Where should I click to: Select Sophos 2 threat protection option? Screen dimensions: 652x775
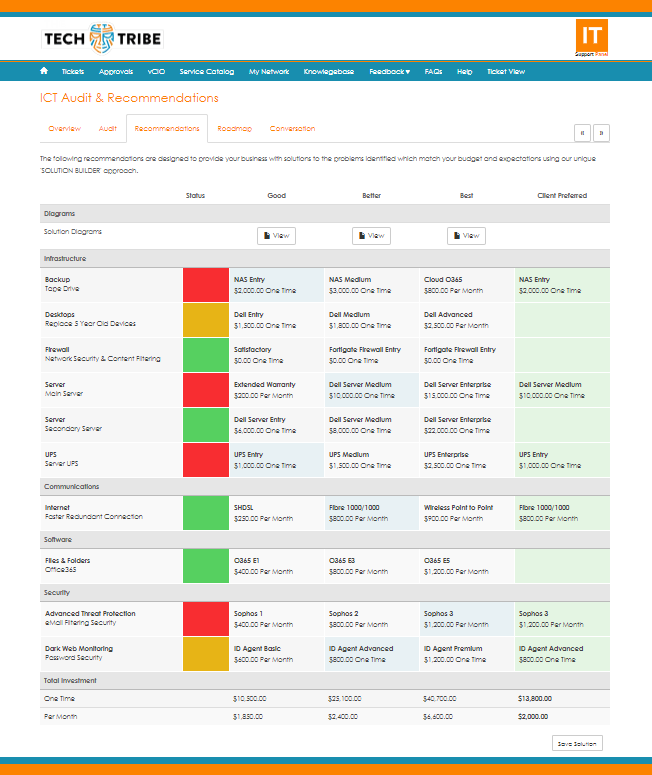371,619
